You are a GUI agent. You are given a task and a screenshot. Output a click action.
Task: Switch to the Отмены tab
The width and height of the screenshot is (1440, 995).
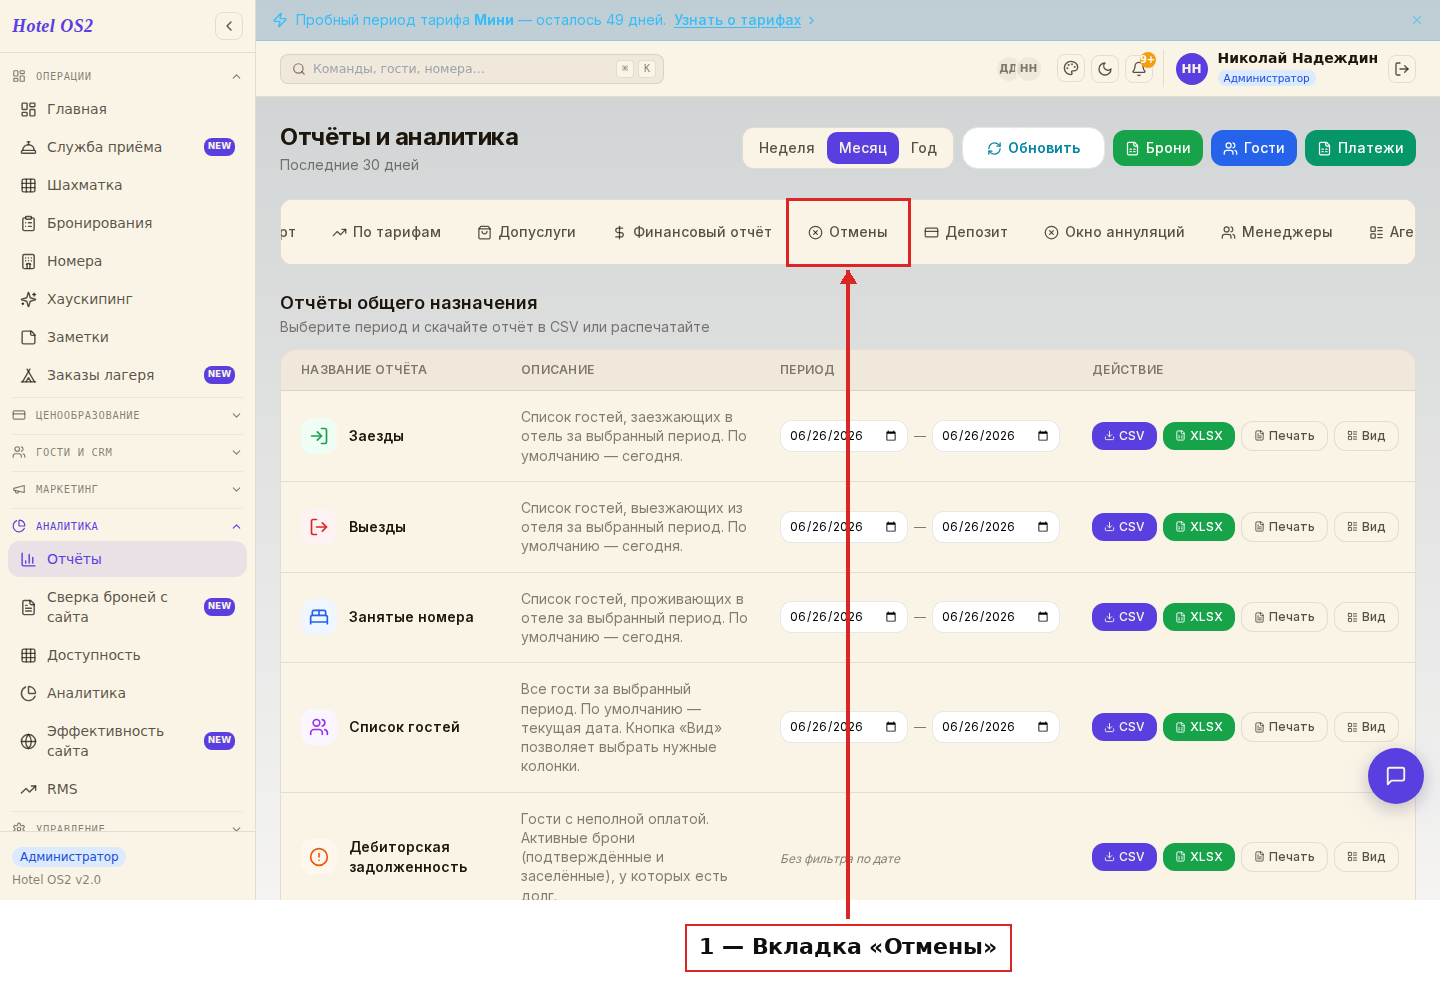tap(848, 232)
